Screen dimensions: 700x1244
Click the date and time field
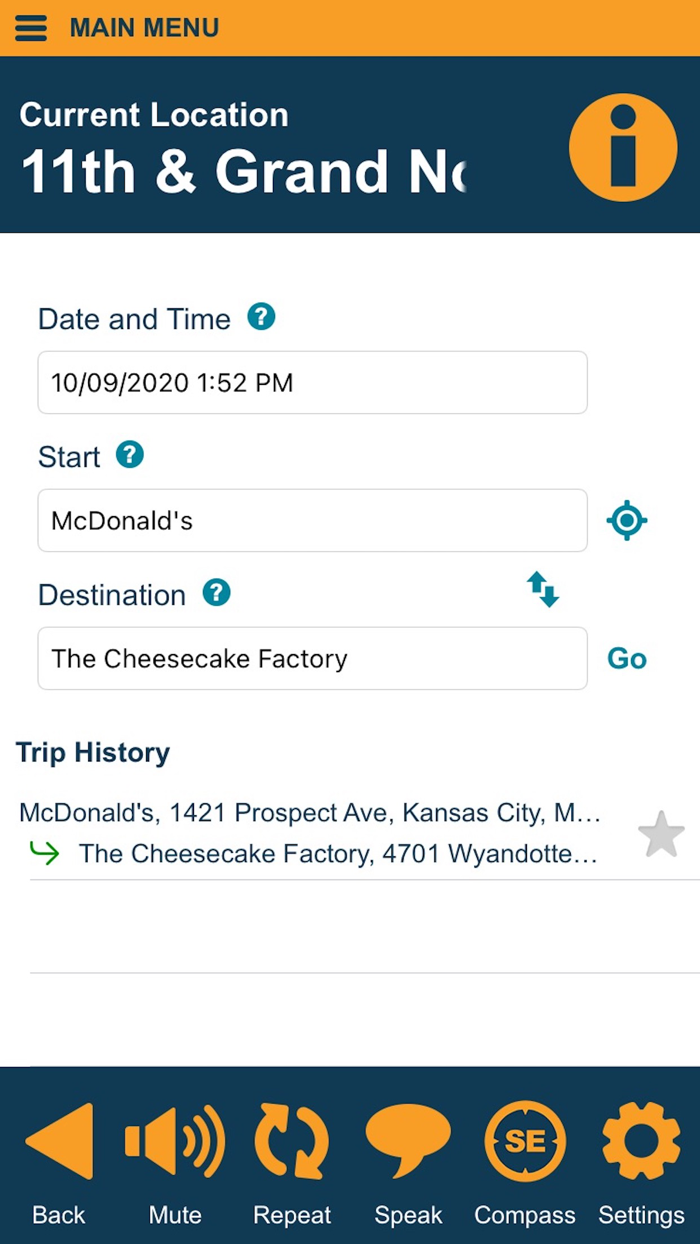coord(312,382)
